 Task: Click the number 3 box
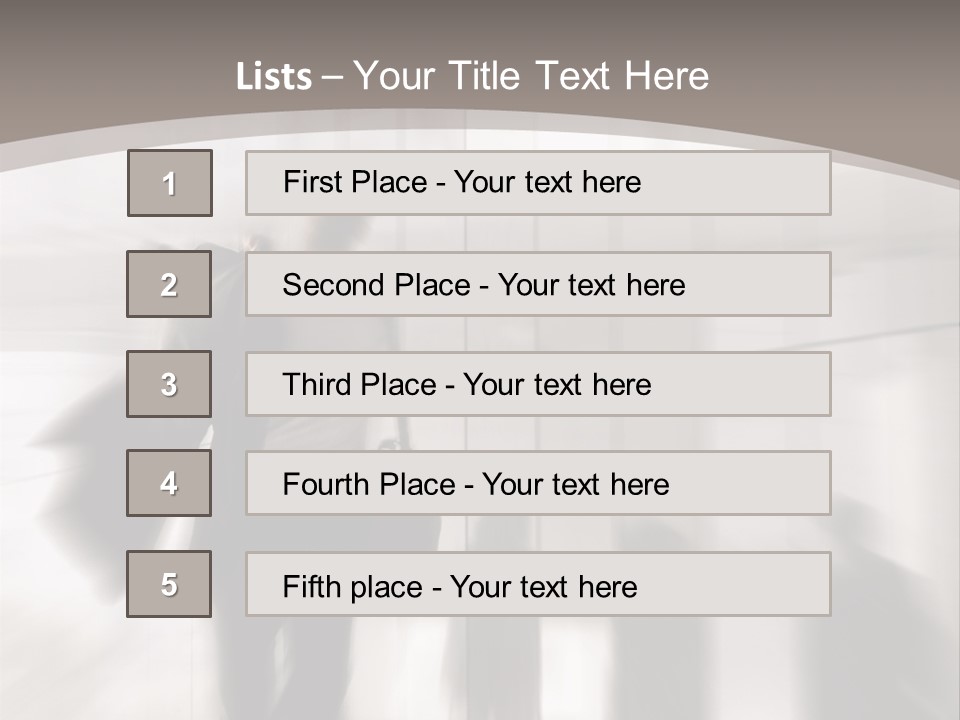tap(169, 384)
